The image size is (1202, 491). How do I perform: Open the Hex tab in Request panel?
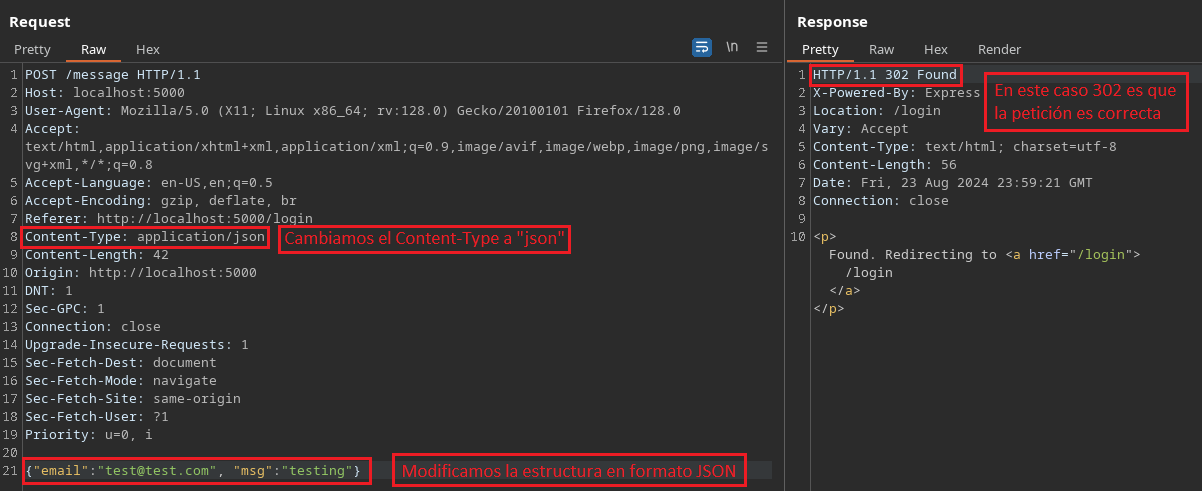tap(147, 49)
